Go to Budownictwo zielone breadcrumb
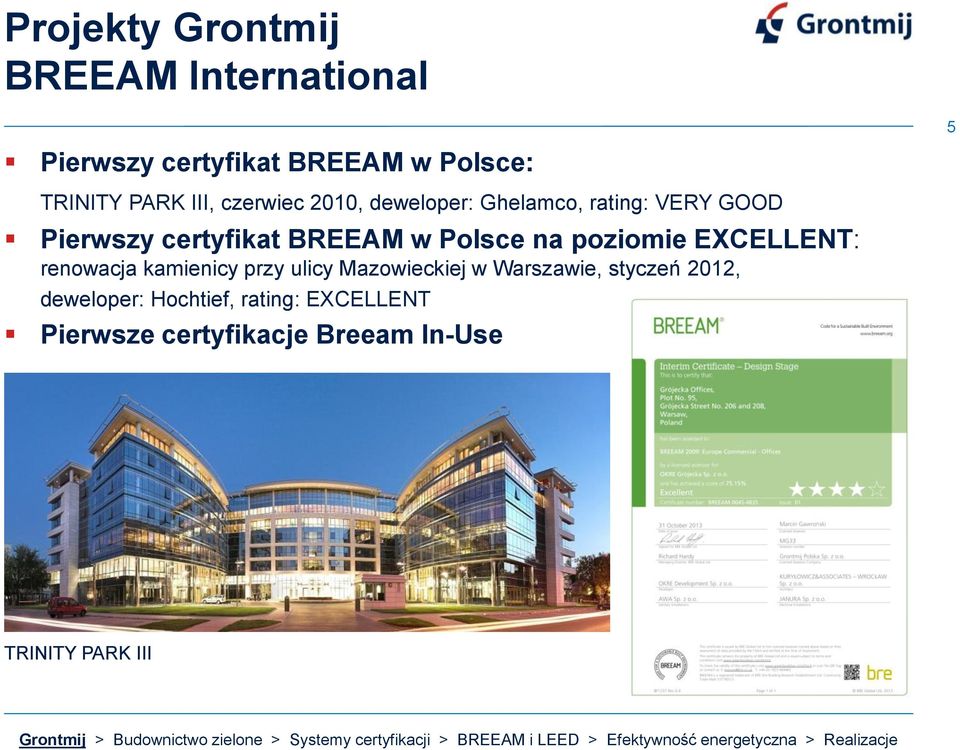 [187, 740]
